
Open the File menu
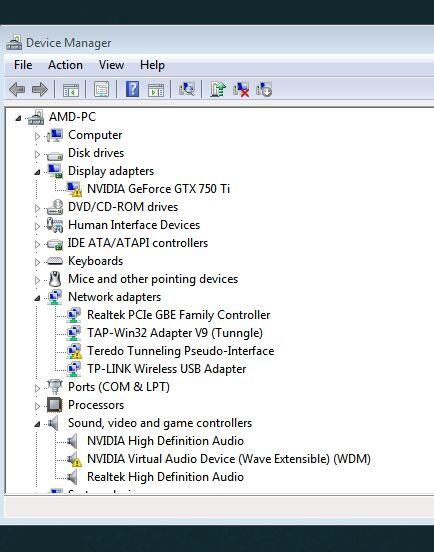pos(23,65)
